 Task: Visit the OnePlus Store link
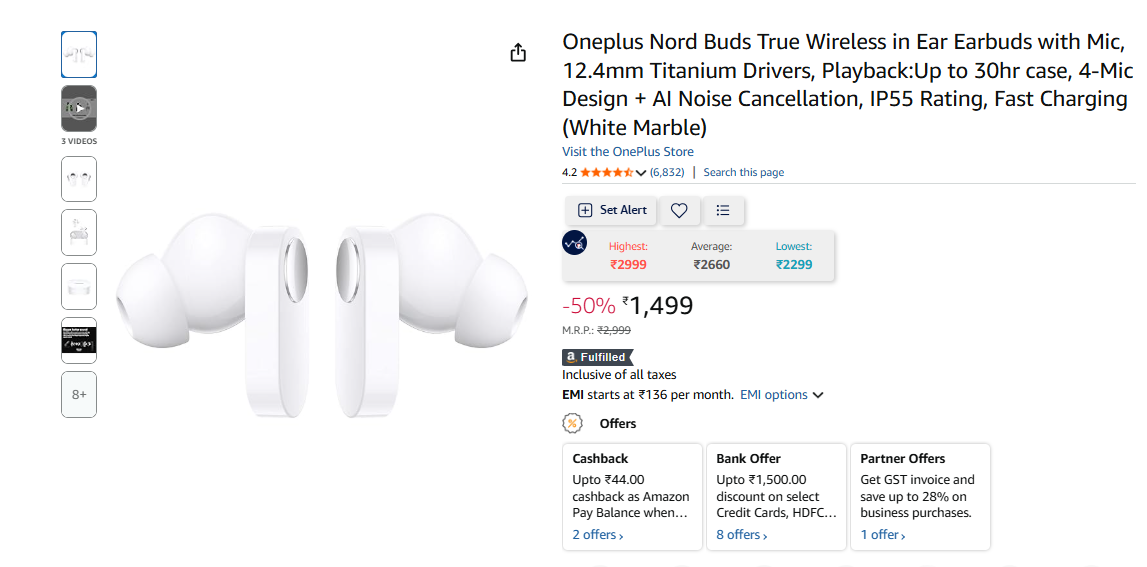click(628, 152)
